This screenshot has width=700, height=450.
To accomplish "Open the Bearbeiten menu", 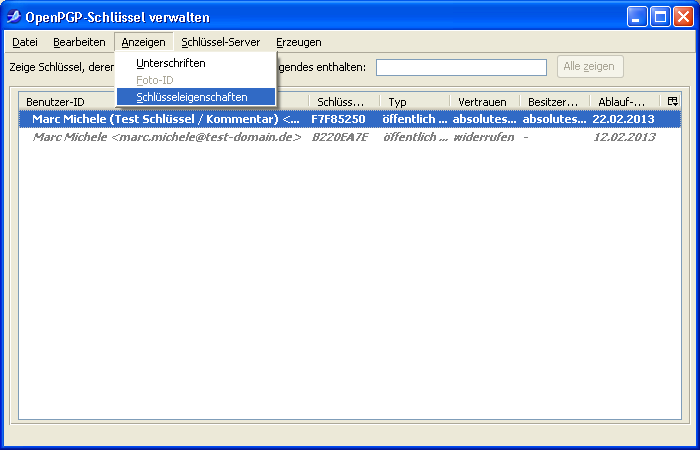I will point(79,42).
